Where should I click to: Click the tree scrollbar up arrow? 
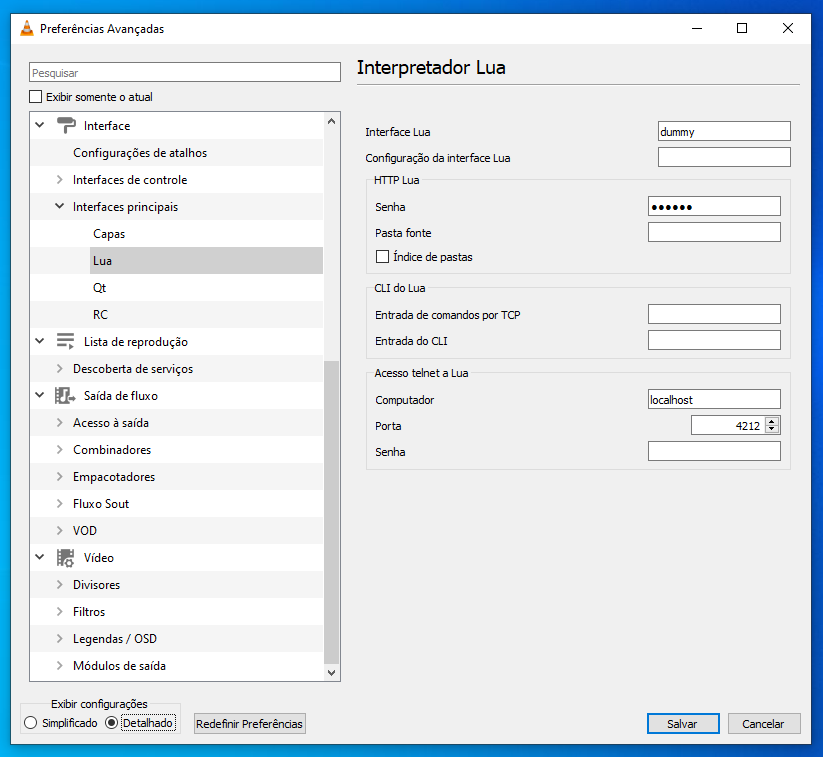[x=331, y=121]
